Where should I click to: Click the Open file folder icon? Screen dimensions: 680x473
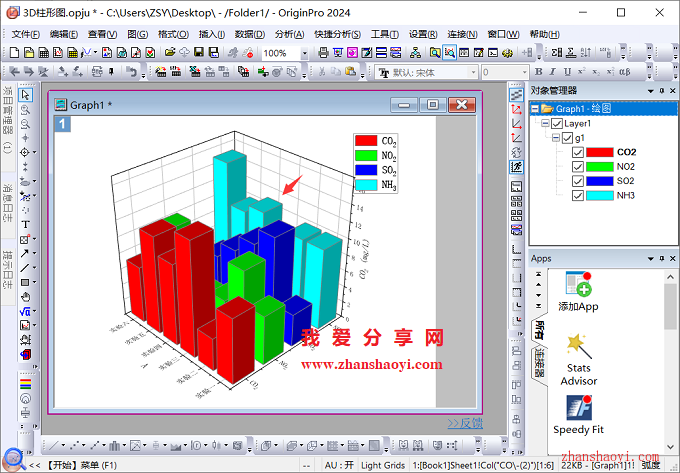tap(170, 53)
